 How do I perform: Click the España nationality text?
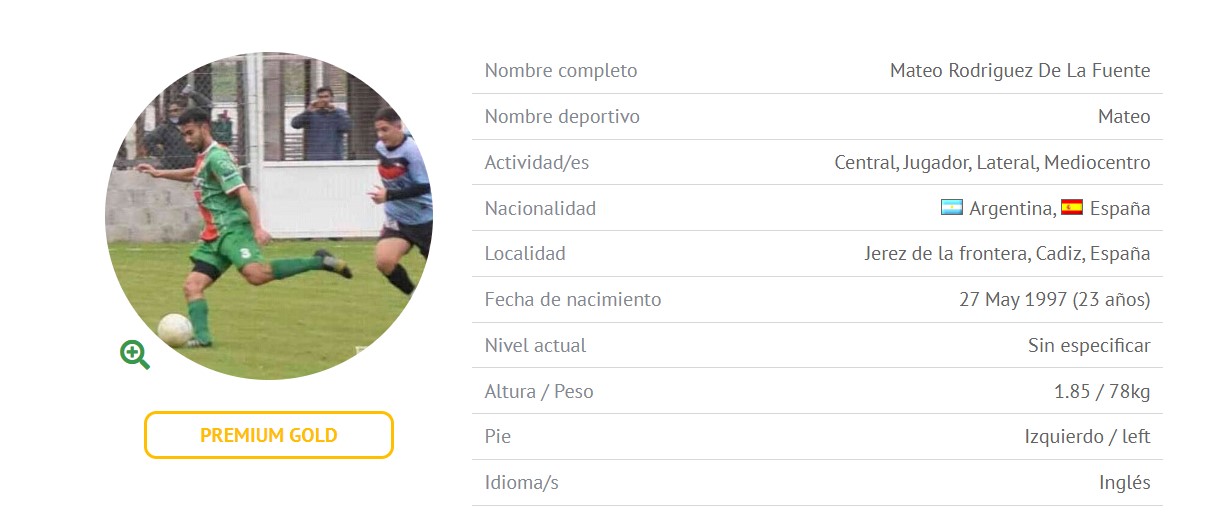coord(1120,208)
